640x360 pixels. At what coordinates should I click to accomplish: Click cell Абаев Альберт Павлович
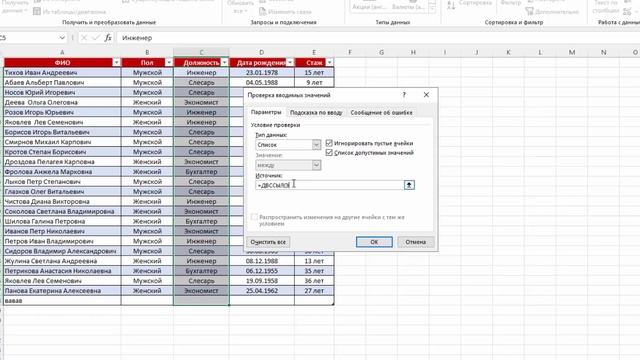coord(62,82)
